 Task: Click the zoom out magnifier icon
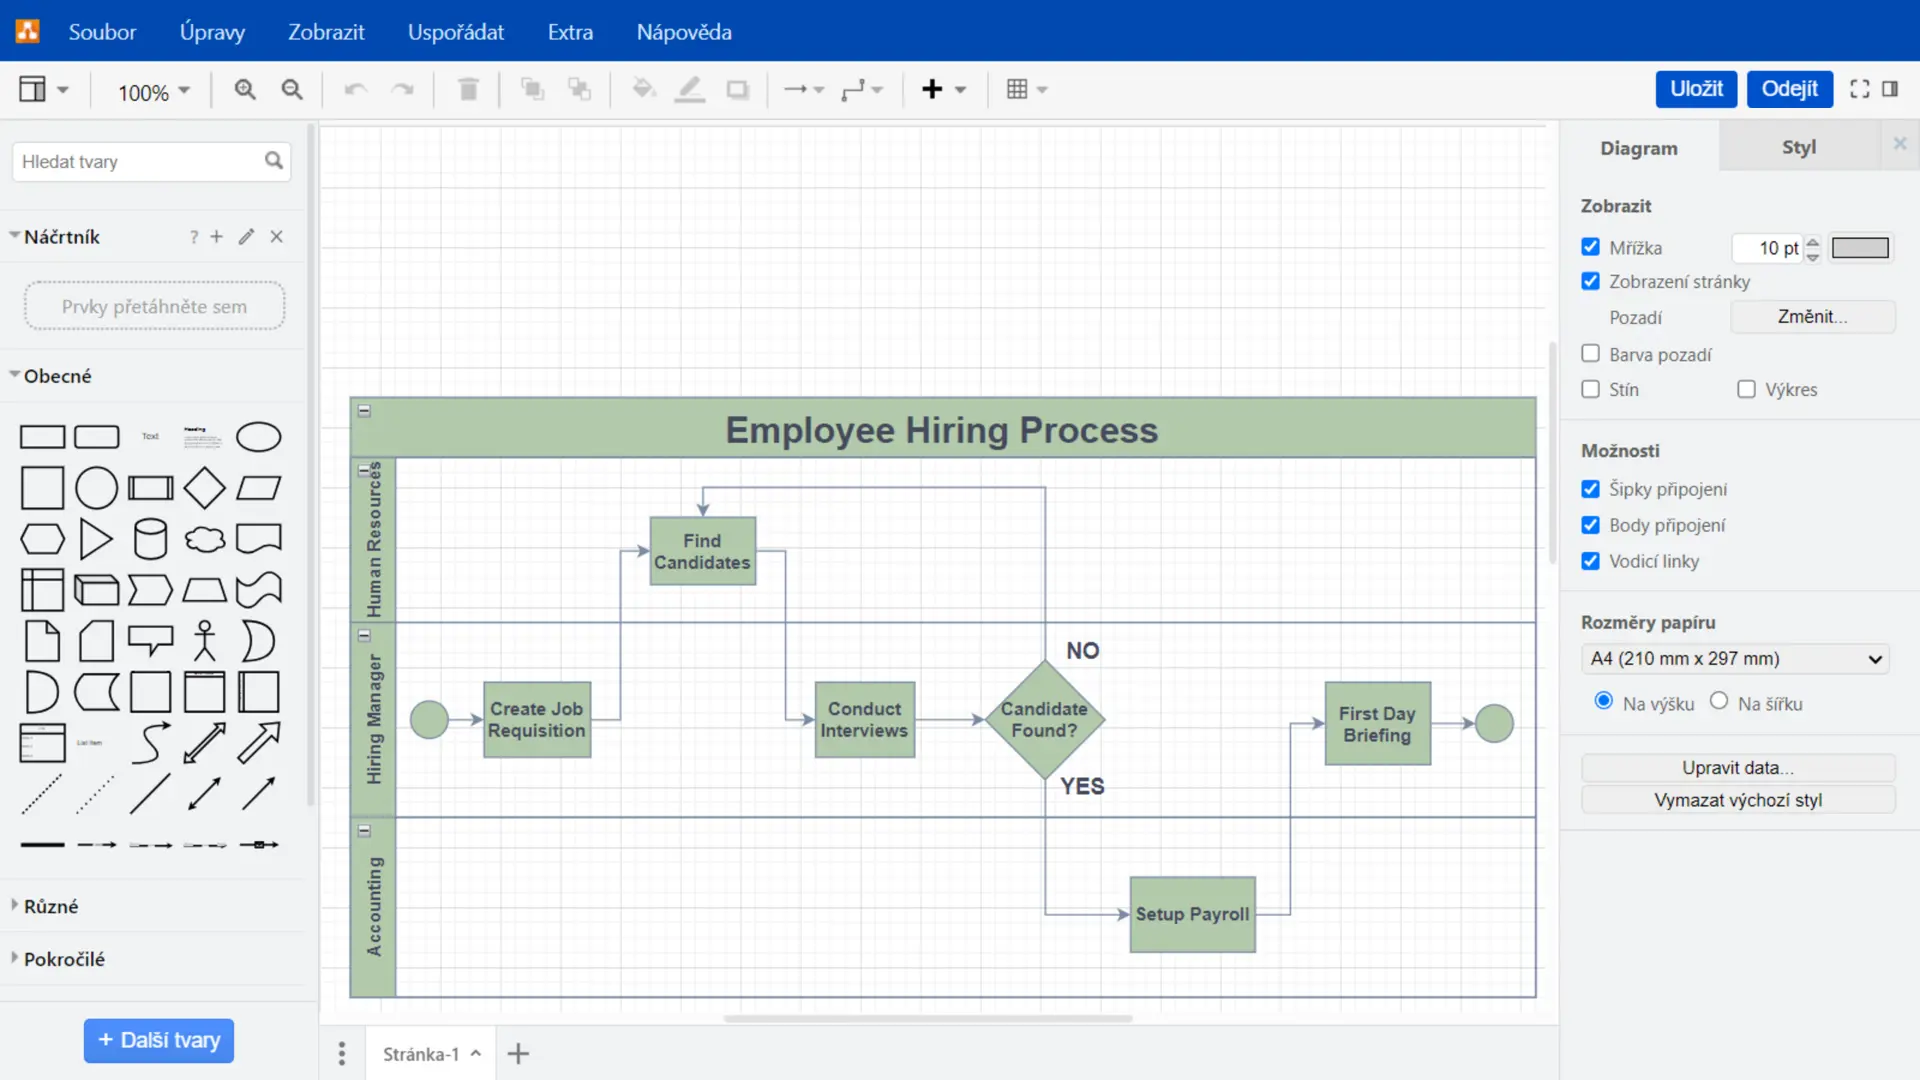[x=292, y=90]
